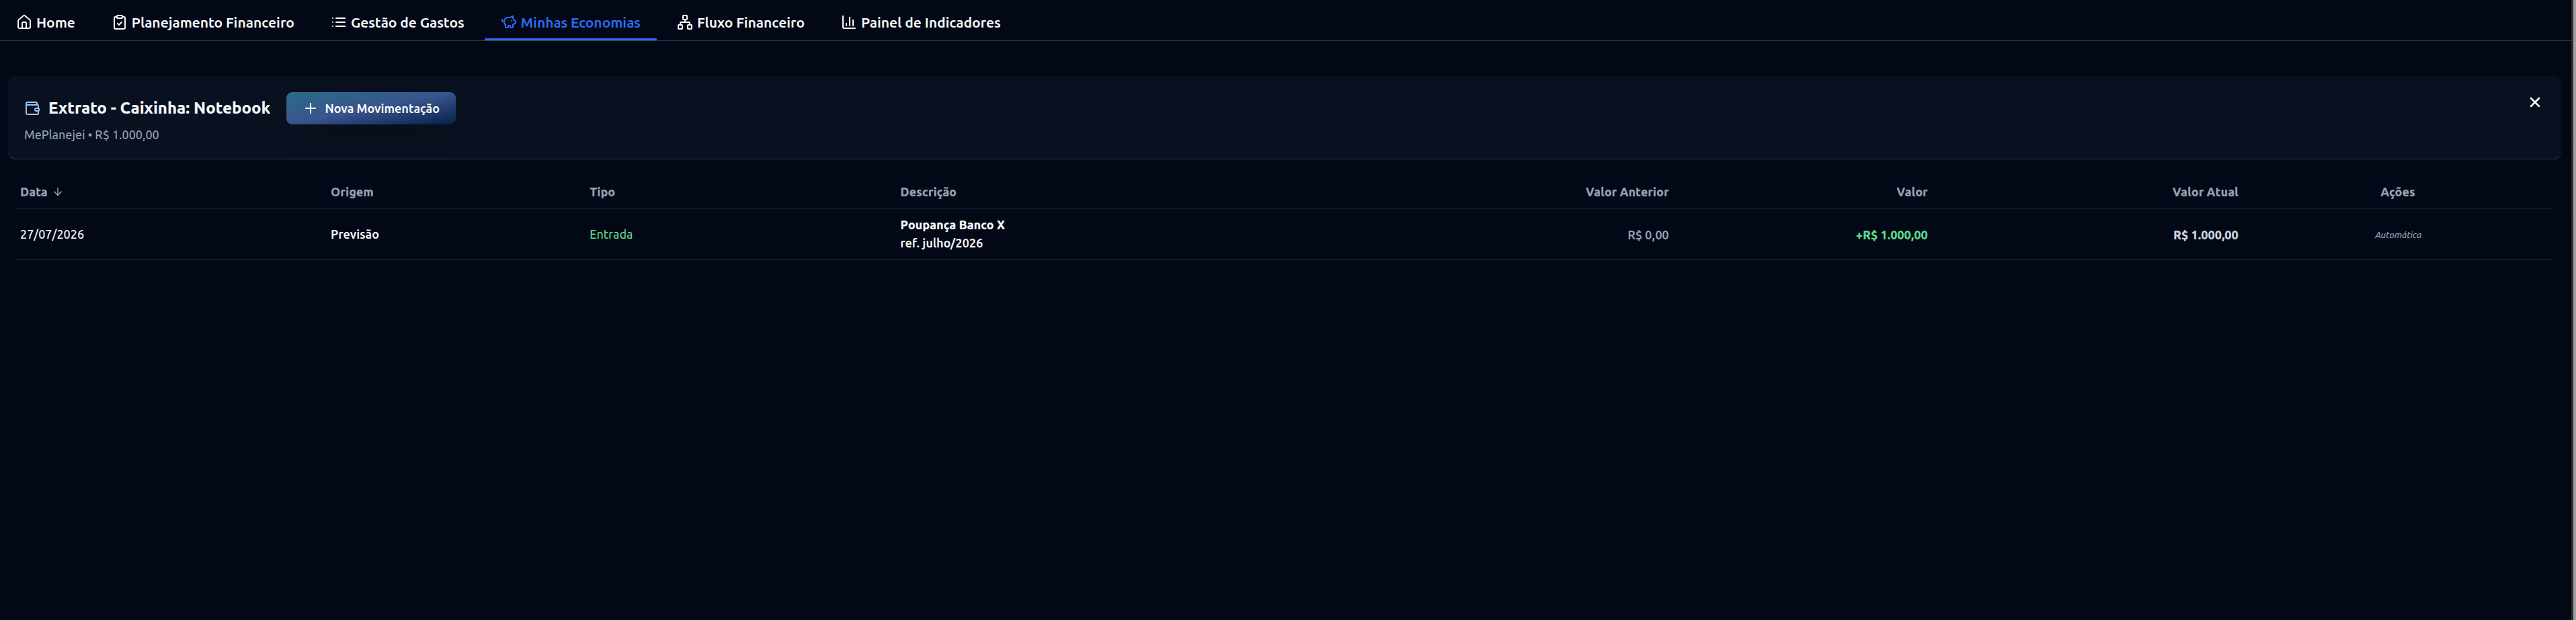Click the +R$ 1.000,00 value entry

click(1891, 235)
